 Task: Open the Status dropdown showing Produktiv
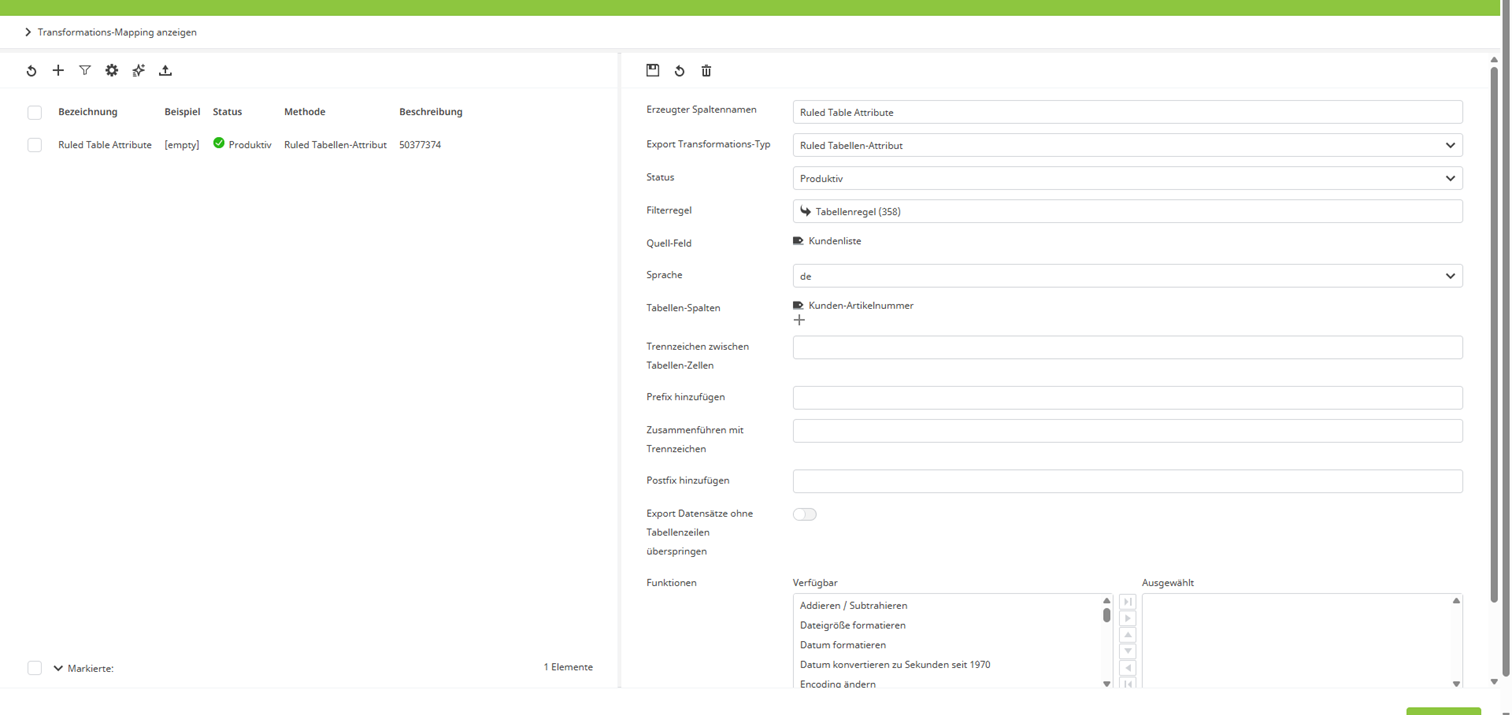[x=1126, y=178]
